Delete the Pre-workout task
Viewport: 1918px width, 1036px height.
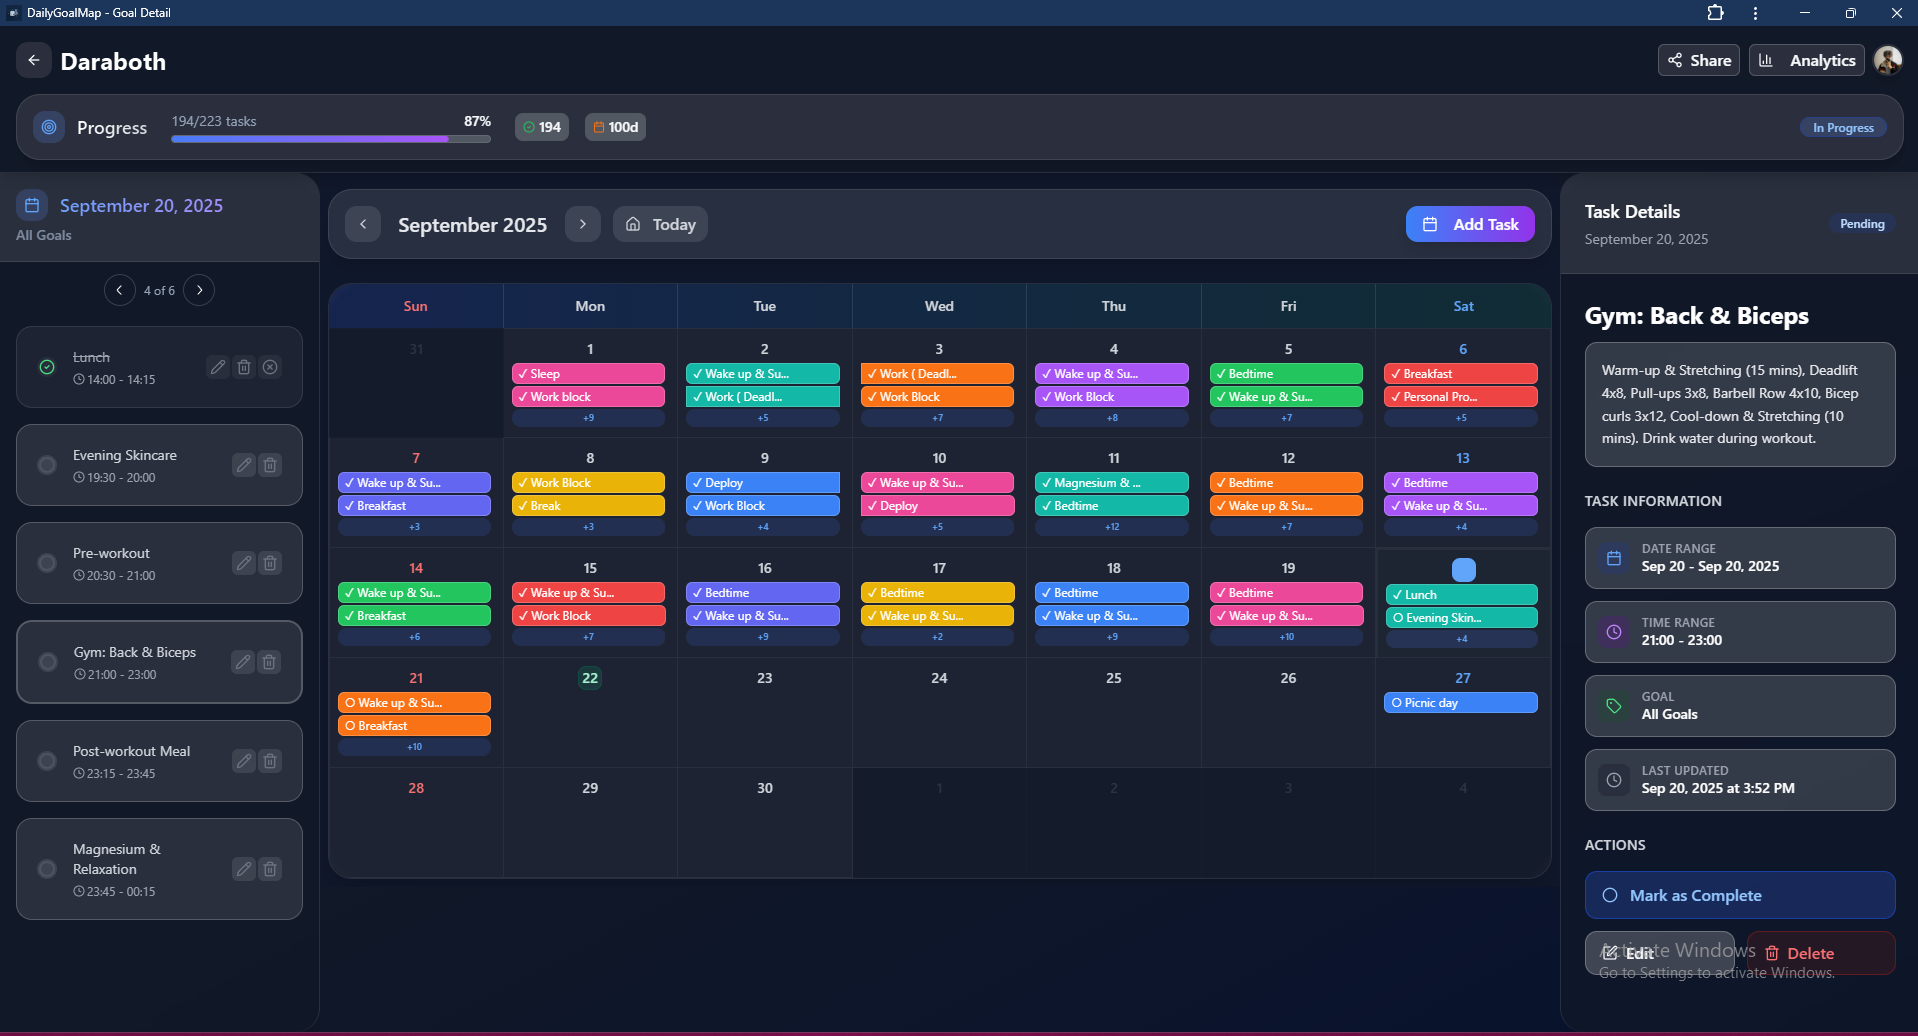click(x=270, y=563)
